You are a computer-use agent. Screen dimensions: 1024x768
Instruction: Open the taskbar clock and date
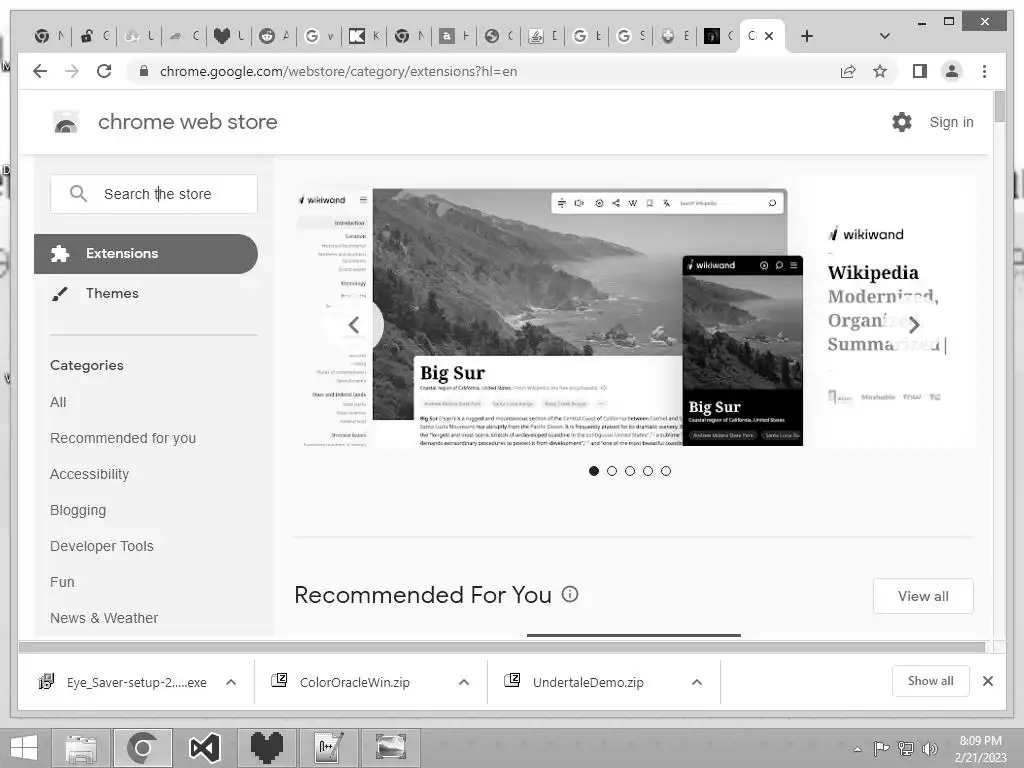pos(980,749)
